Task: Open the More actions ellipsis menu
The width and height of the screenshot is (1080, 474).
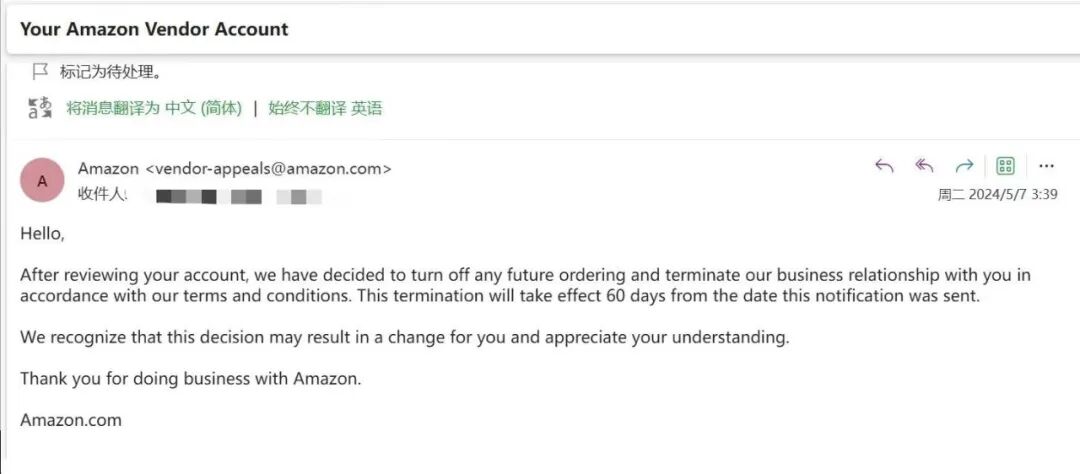Action: (x=1047, y=166)
